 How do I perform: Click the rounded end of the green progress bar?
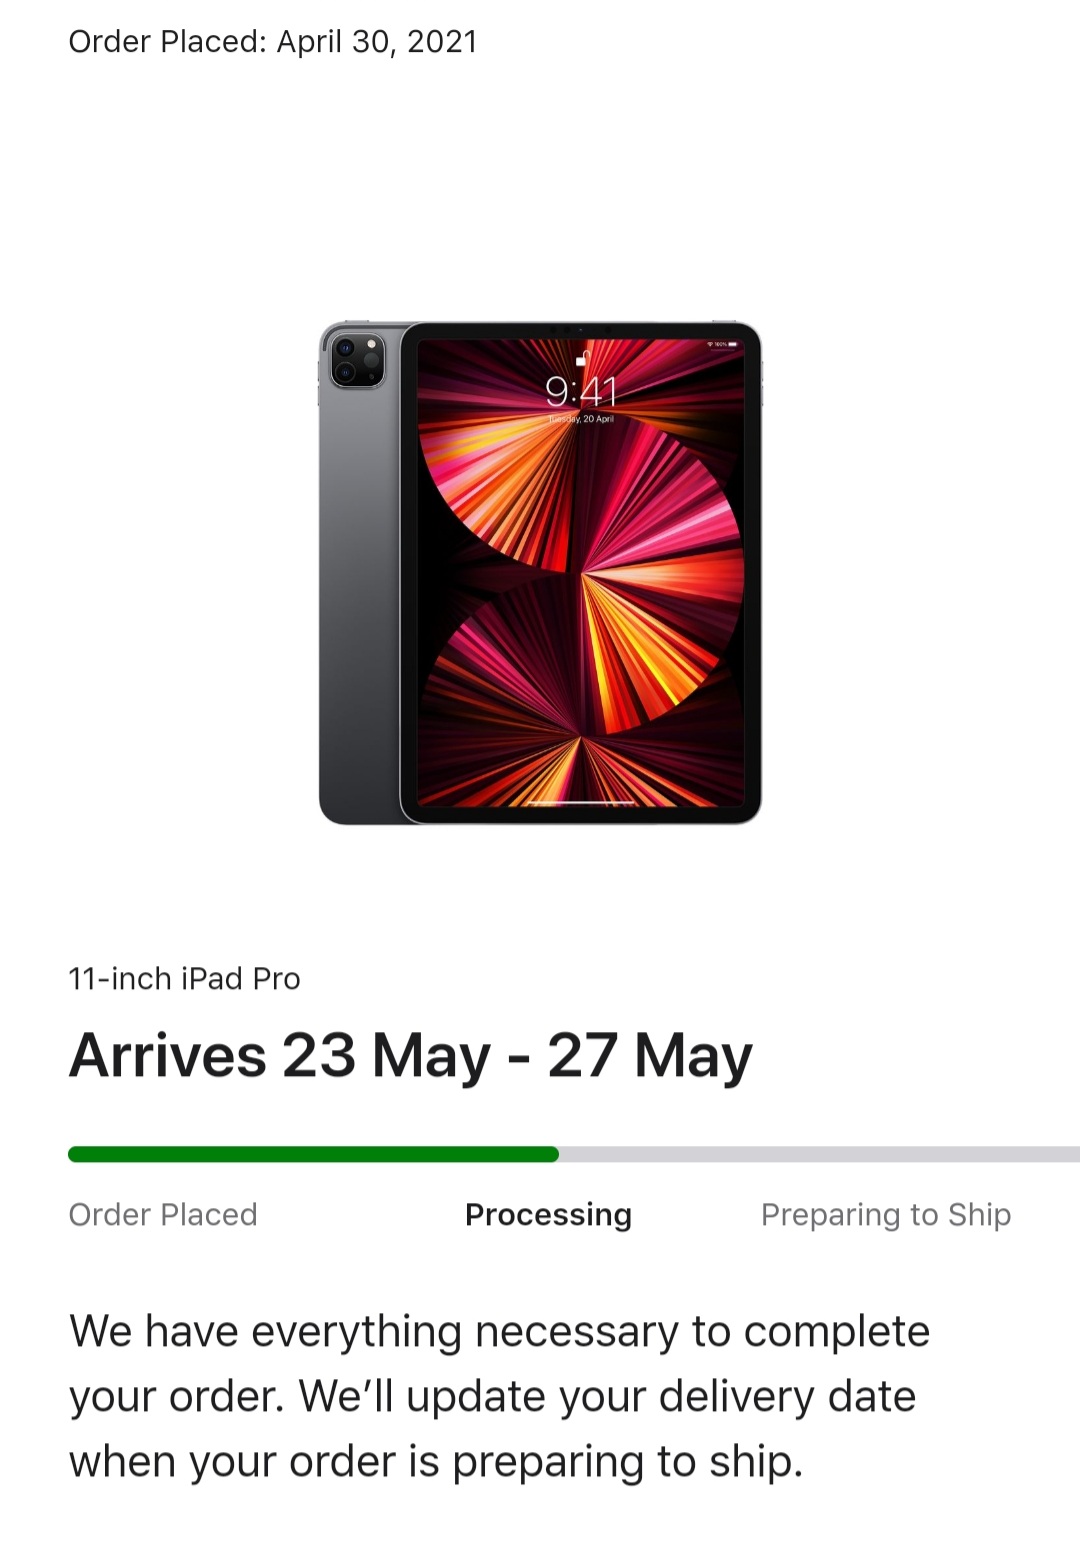pyautogui.click(x=552, y=1155)
